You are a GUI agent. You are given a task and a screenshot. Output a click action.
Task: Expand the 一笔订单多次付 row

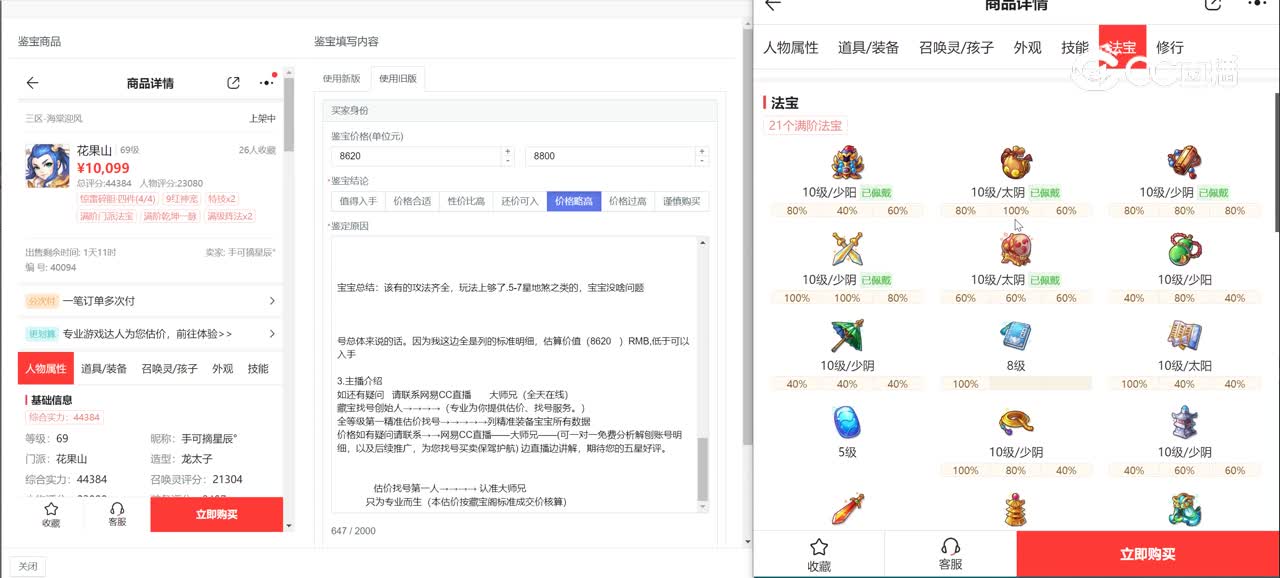pos(150,301)
